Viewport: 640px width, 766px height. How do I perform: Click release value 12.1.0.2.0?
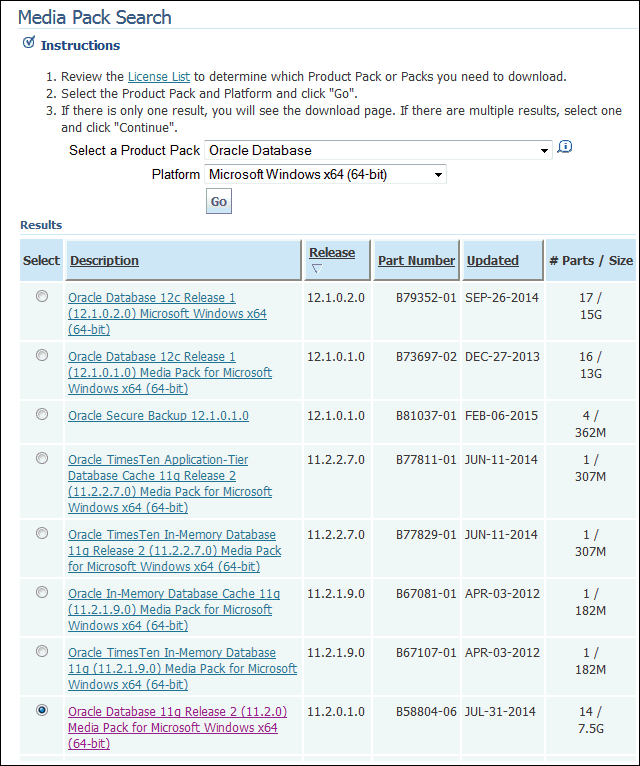336,298
